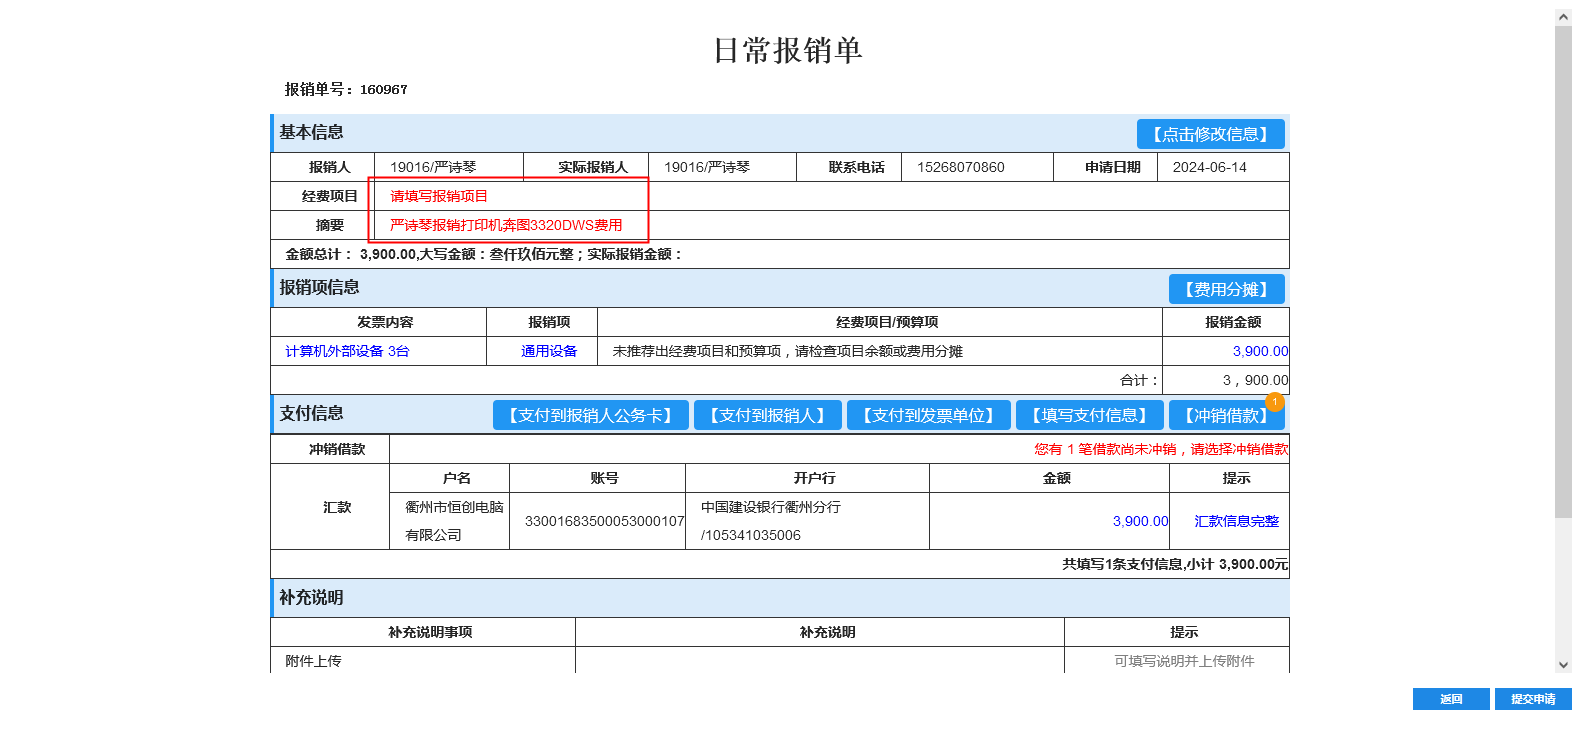Click the 附件上传 row label
Image resolution: width=1579 pixels, height=733 pixels.
click(x=313, y=661)
